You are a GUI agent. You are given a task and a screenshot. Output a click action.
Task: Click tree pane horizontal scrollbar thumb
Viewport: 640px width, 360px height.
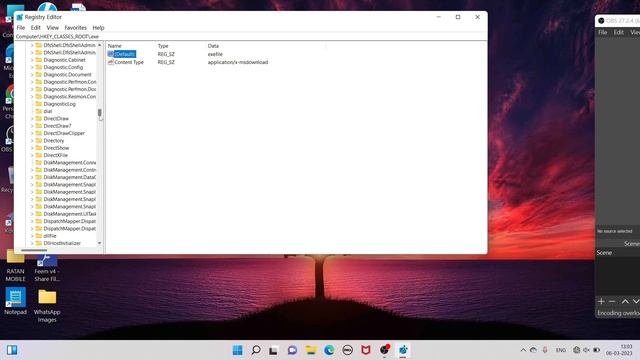(x=34, y=250)
